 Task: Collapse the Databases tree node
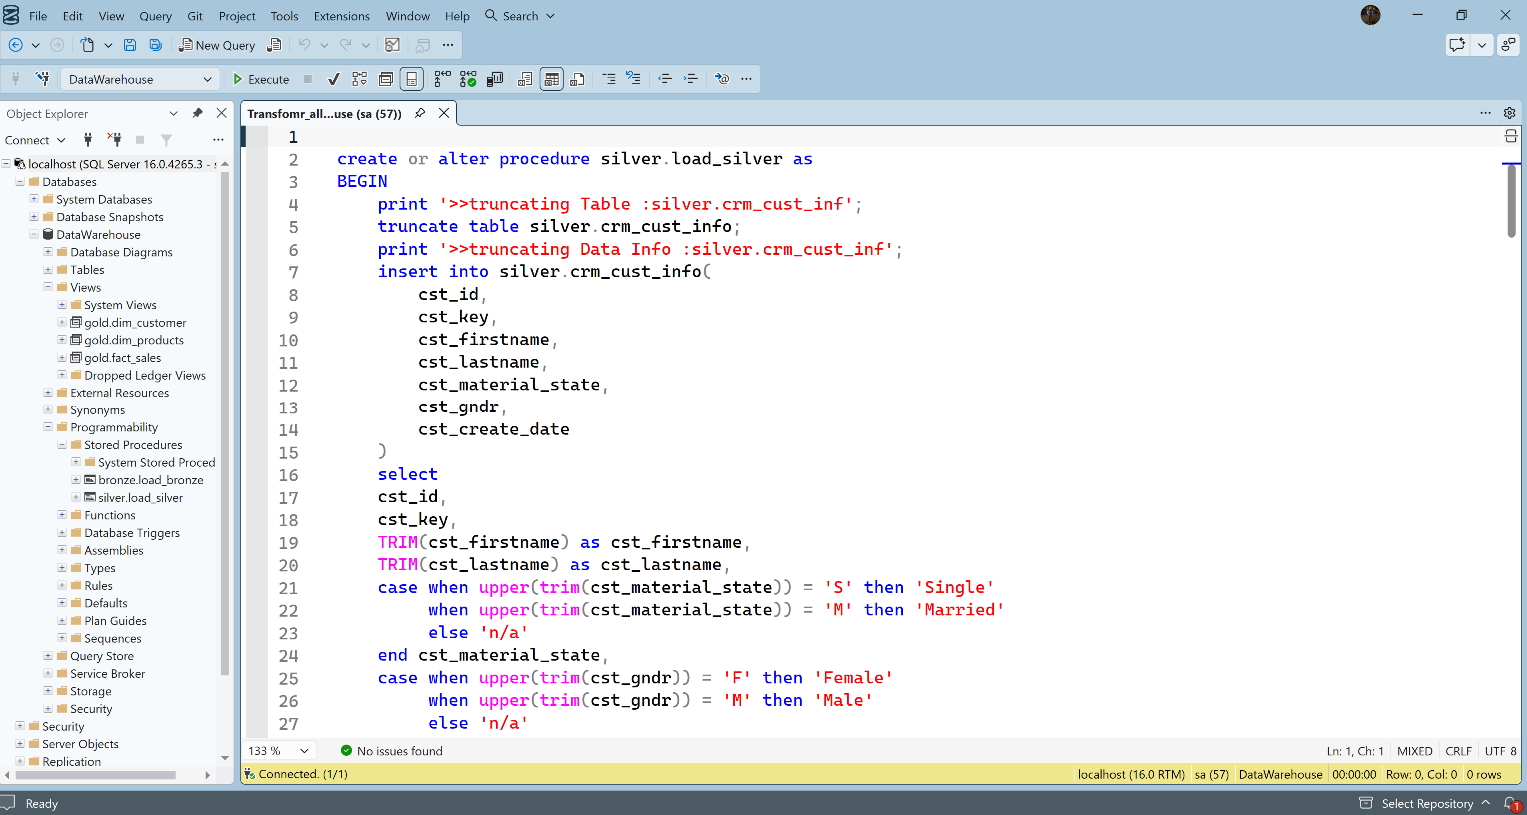point(20,182)
